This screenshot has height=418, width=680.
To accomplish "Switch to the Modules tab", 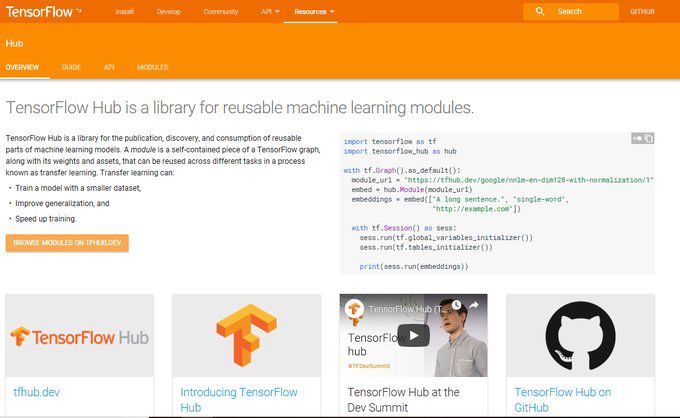I will (x=153, y=67).
